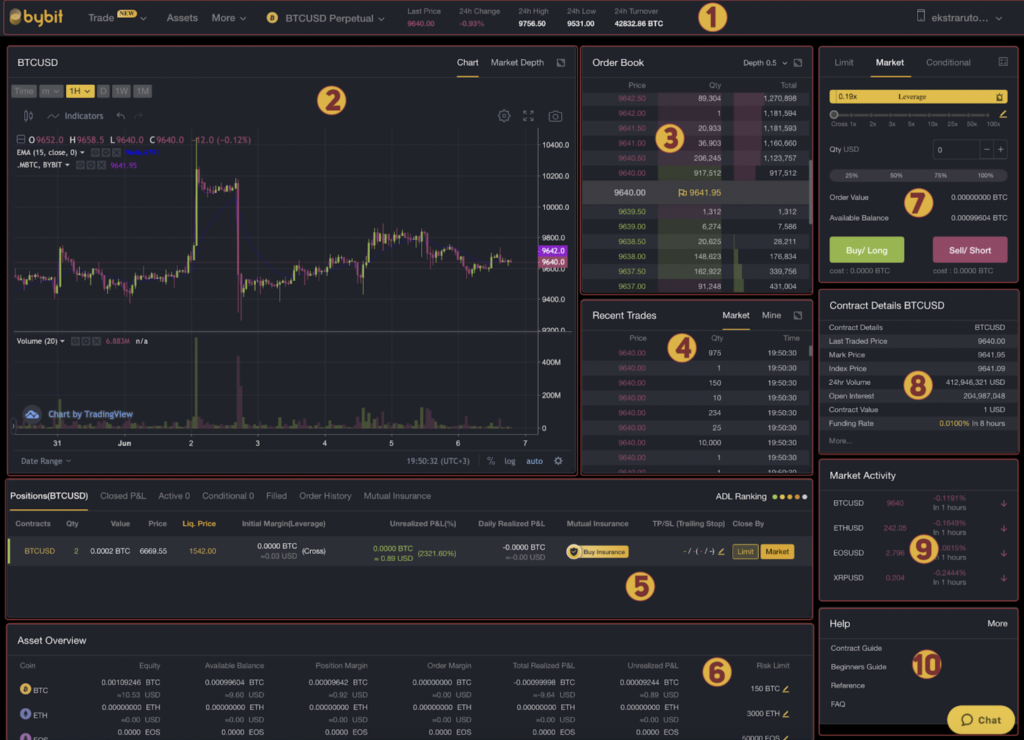Click the Sell/ Short button
The image size is (1024, 740).
[970, 250]
